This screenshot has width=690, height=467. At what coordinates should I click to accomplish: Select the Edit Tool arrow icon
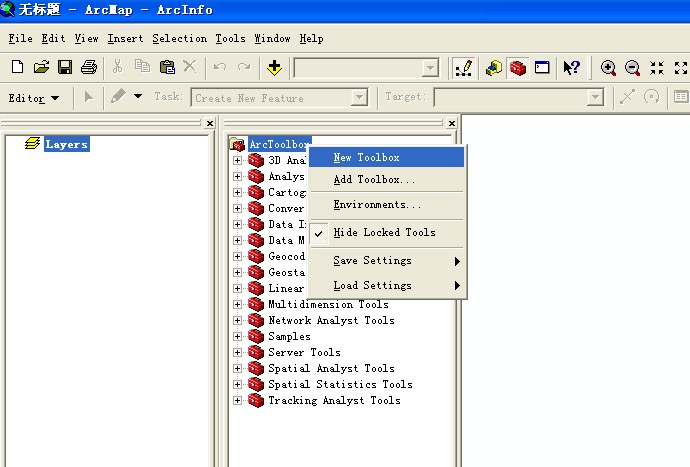click(x=88, y=97)
